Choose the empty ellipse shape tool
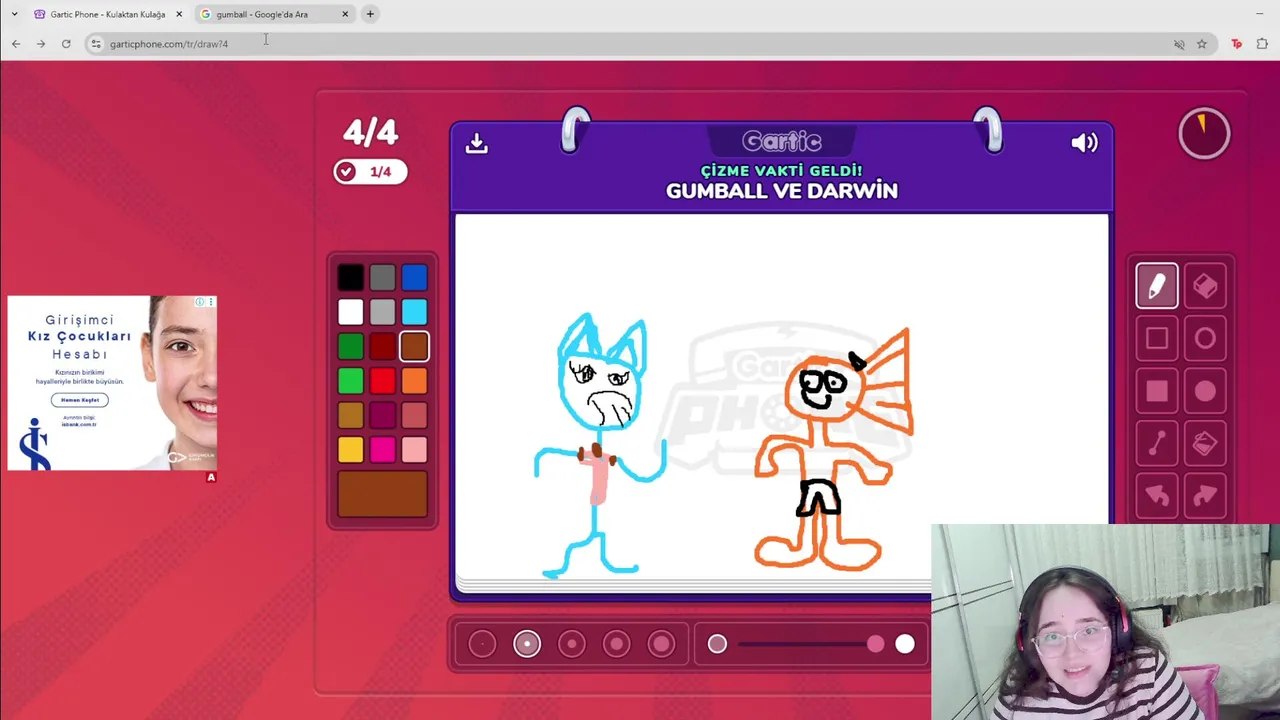This screenshot has height=720, width=1280. coord(1205,339)
